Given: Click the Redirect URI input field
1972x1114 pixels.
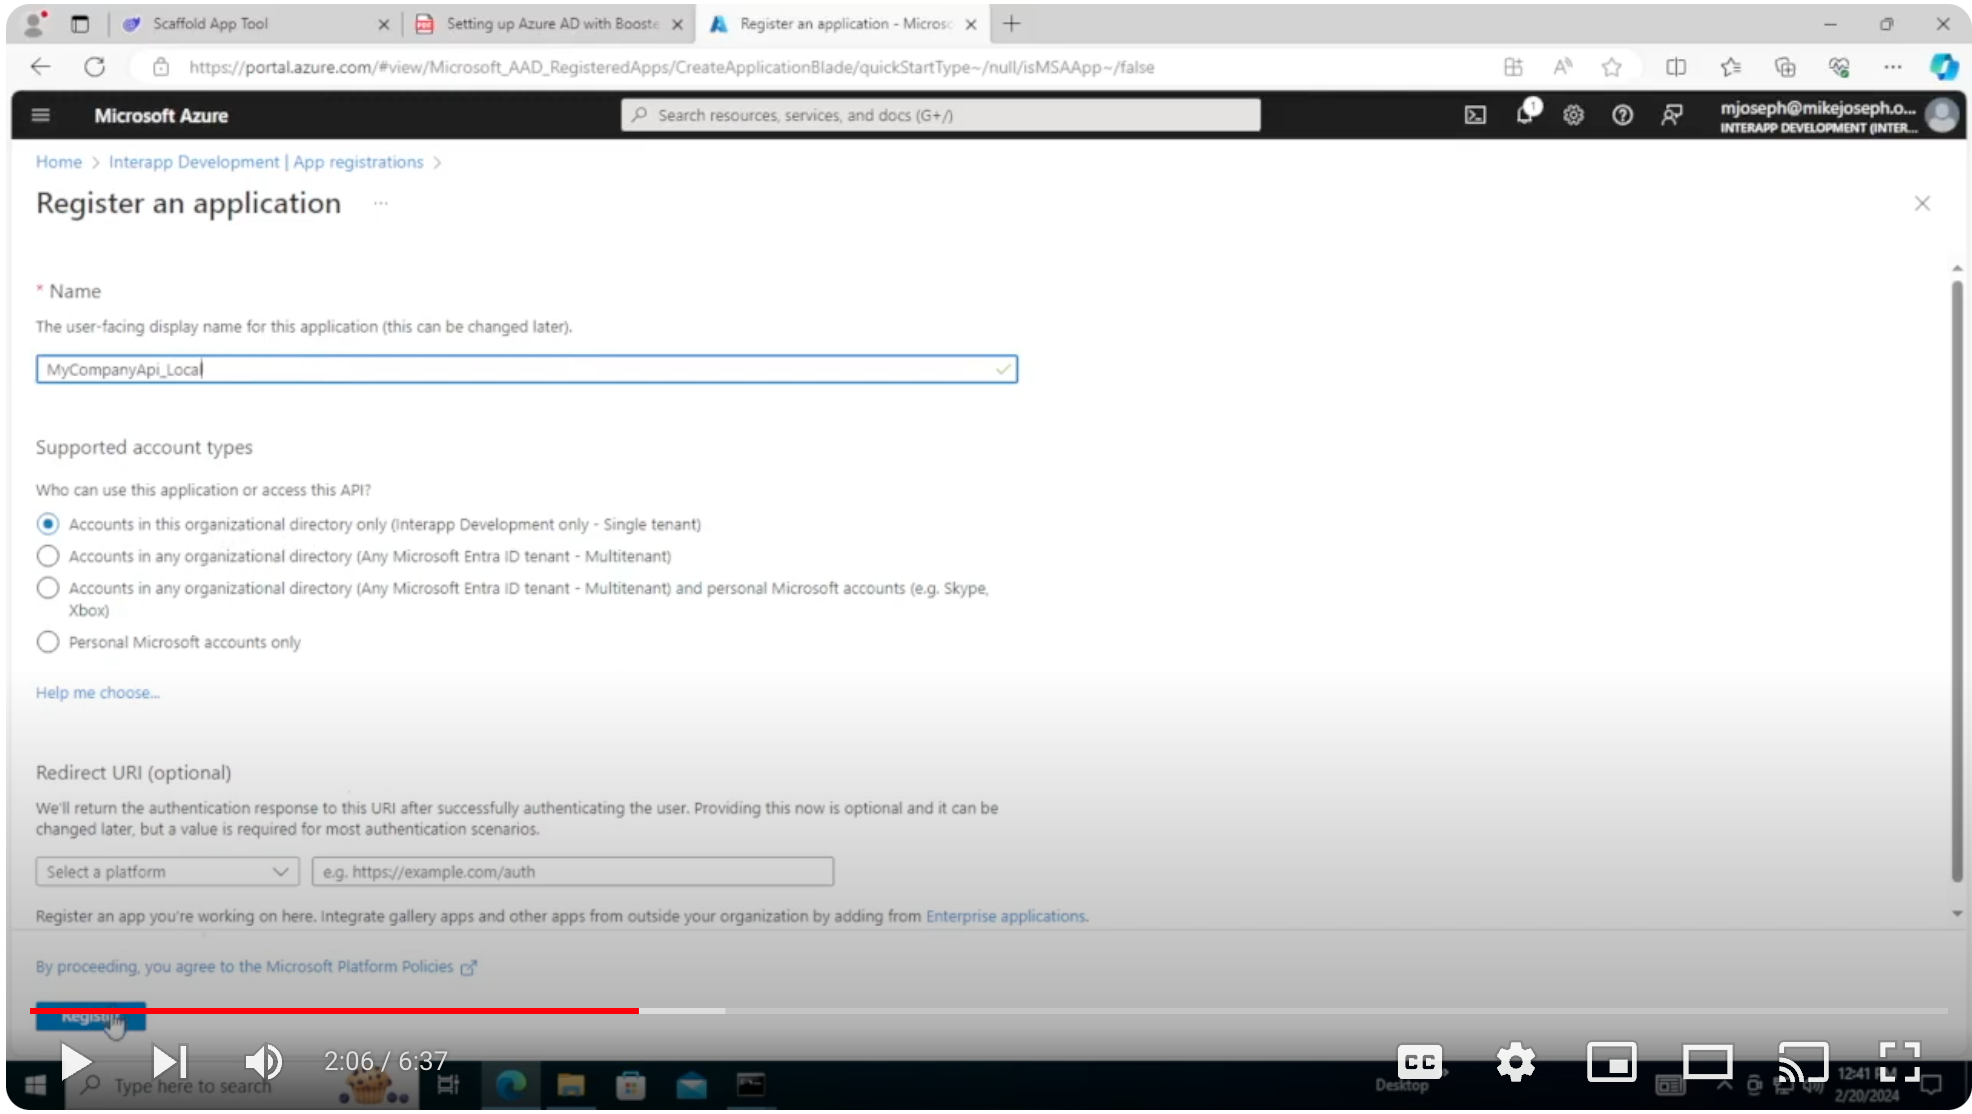Looking at the screenshot, I should click(x=573, y=872).
